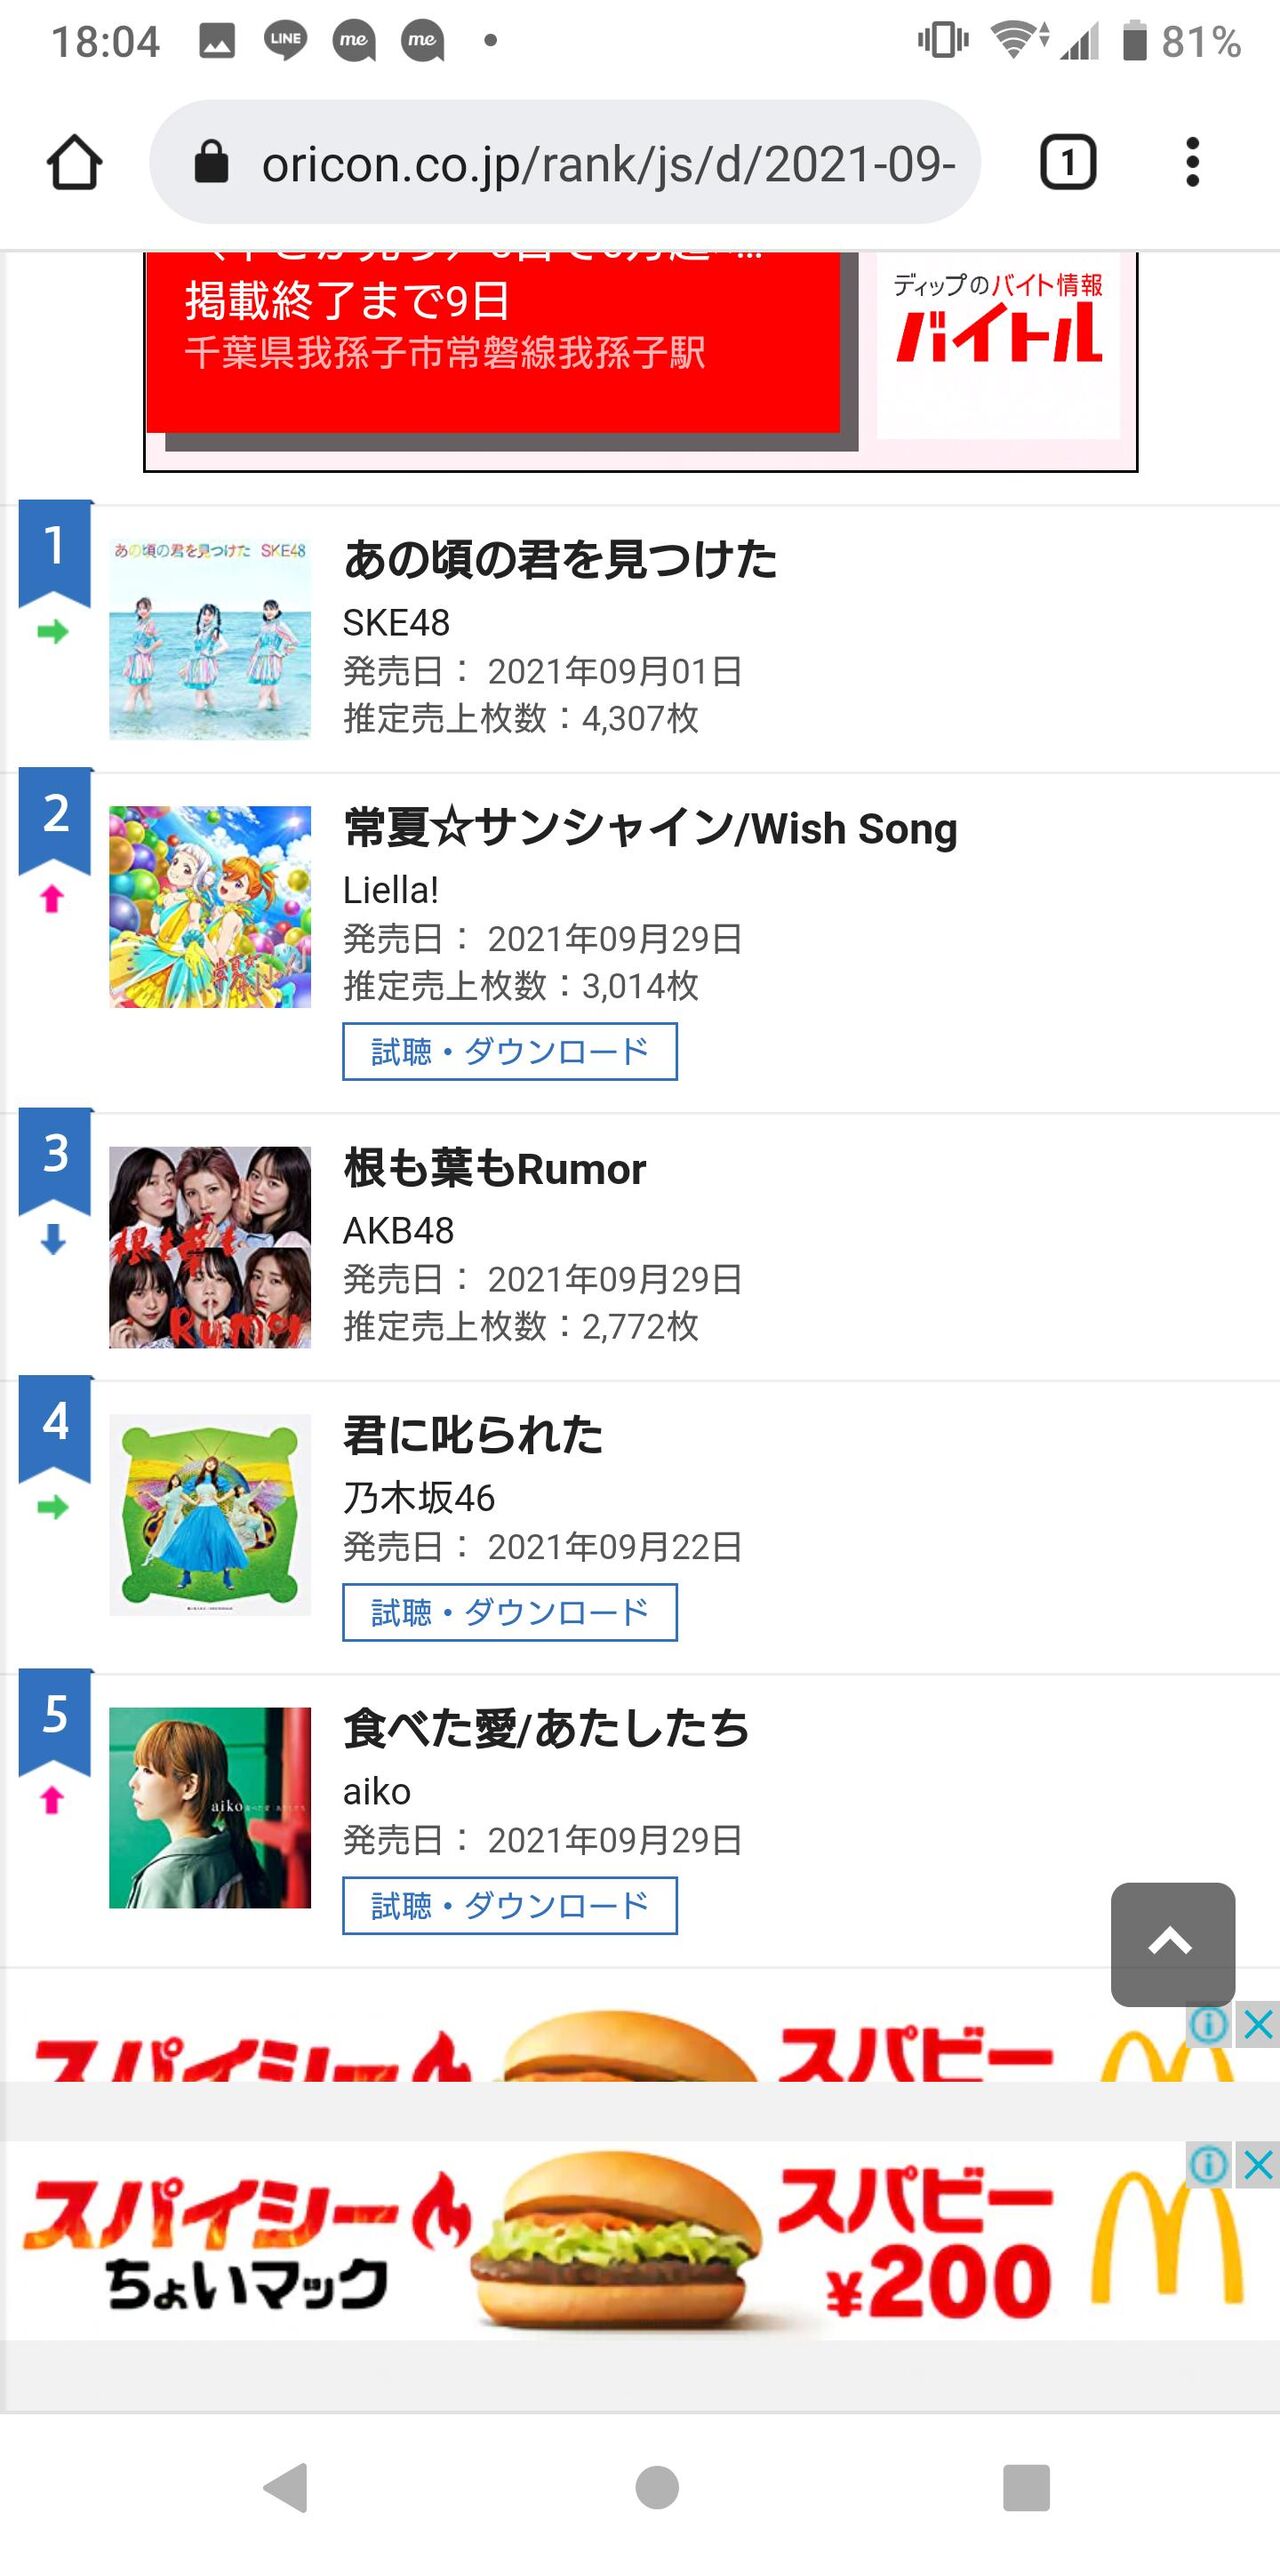The image size is (1280, 2560).
Task: Open the tab switcher showing 1 tab
Action: tap(1068, 162)
